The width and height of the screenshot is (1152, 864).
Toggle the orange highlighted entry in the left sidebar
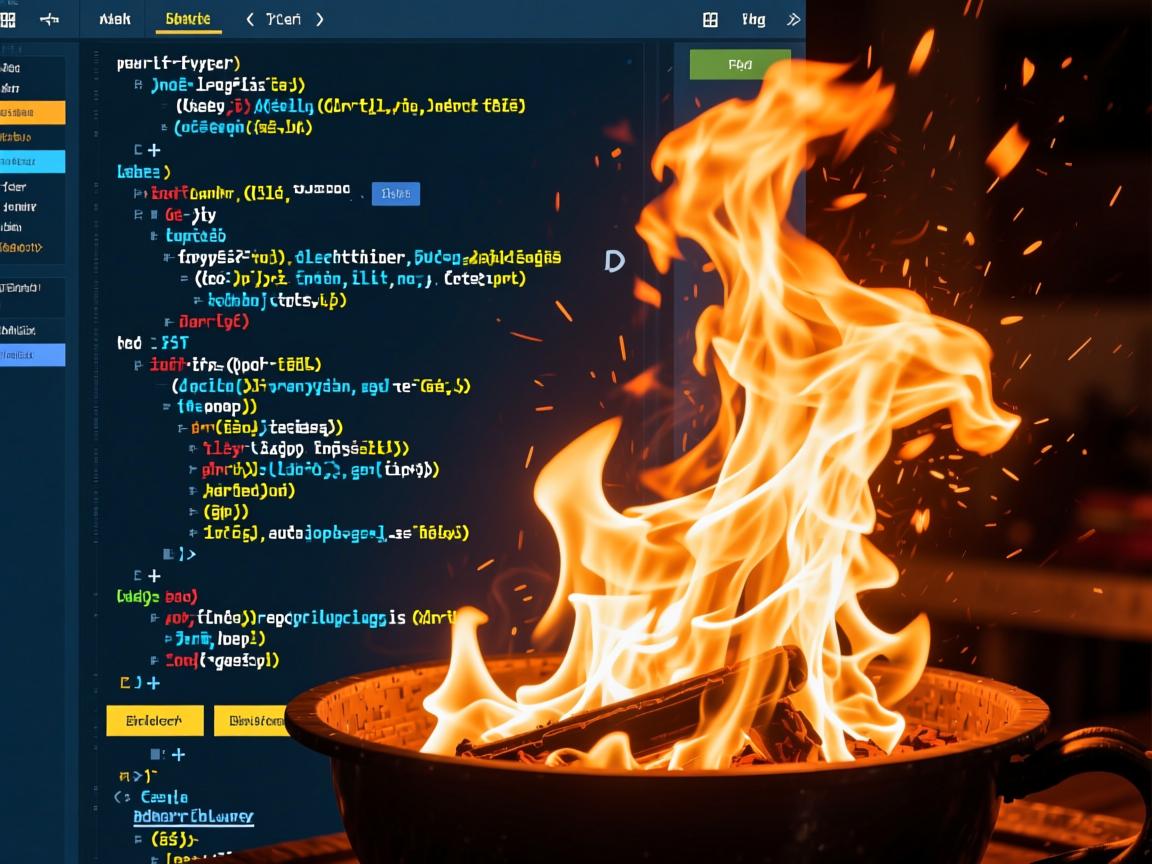pyautogui.click(x=32, y=112)
